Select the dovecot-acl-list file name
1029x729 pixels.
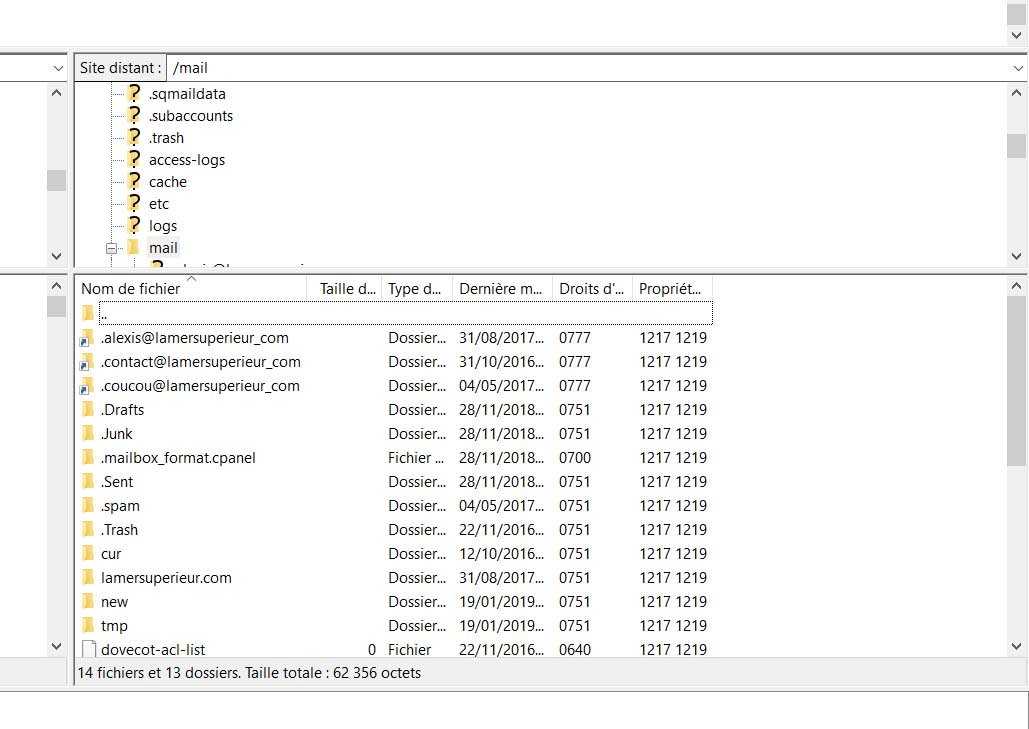(153, 650)
